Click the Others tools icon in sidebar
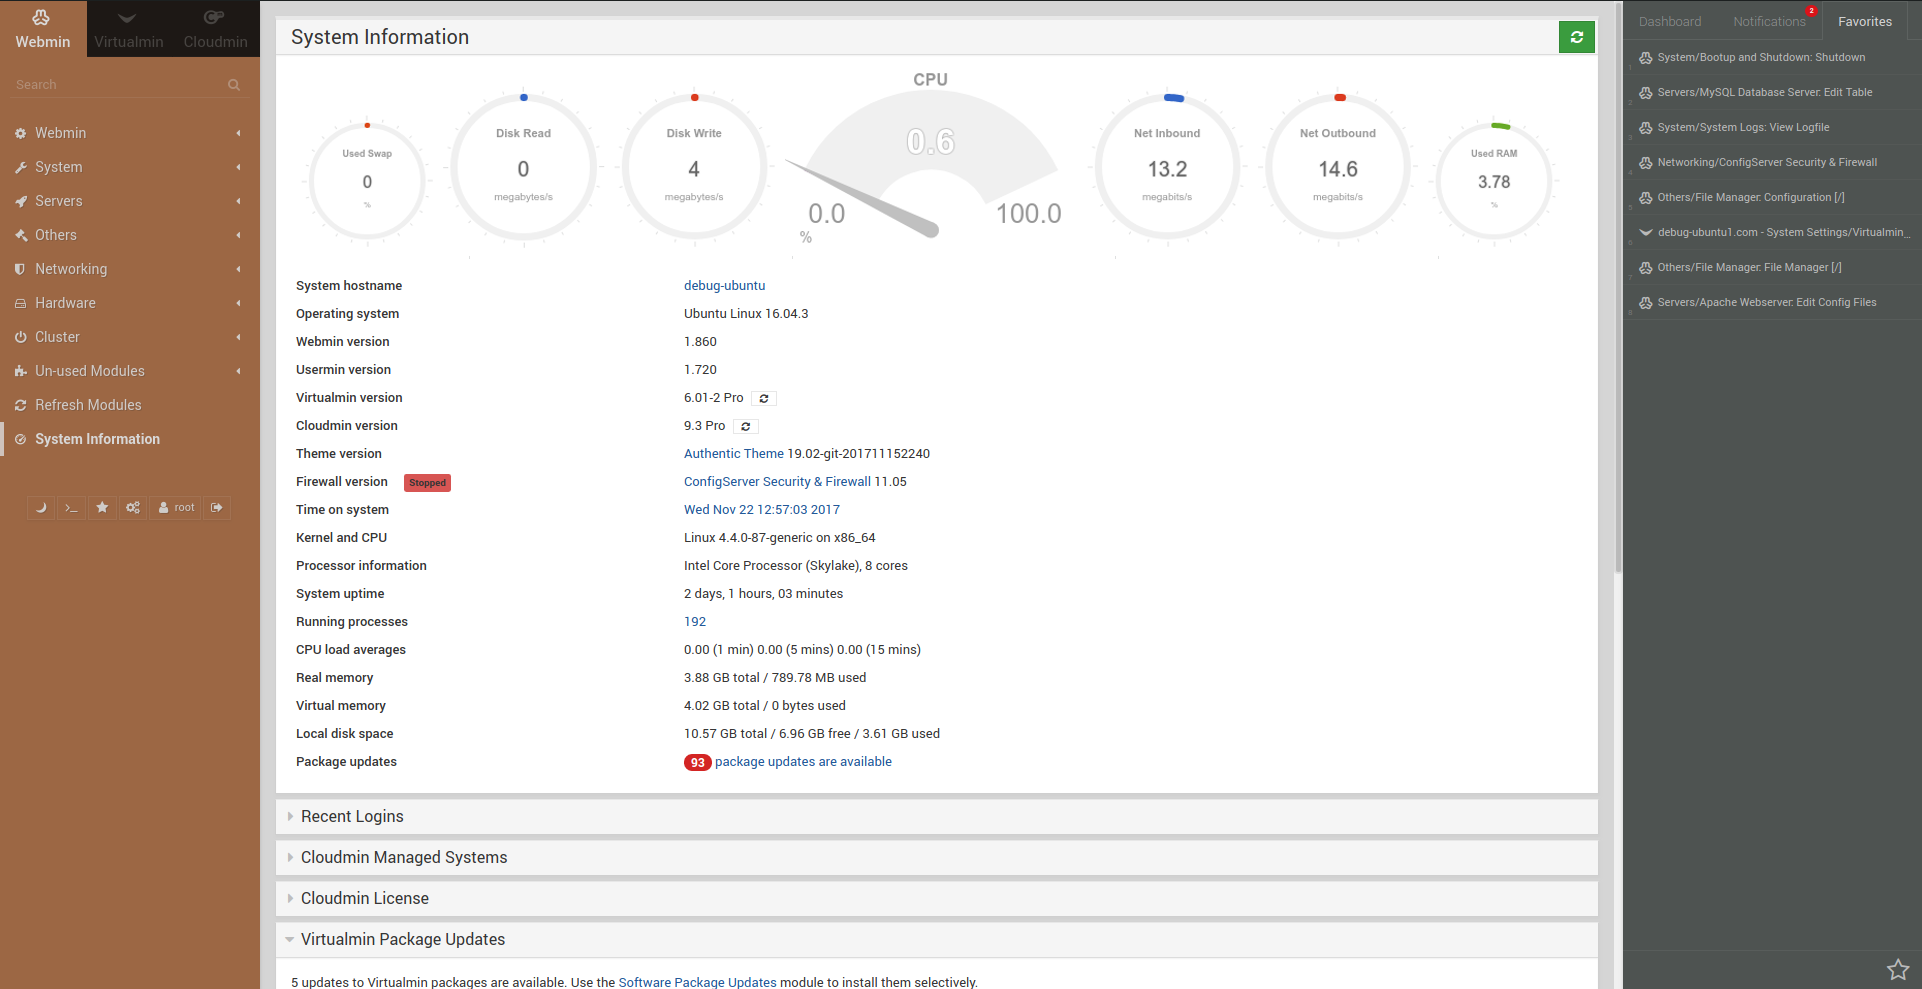 point(20,235)
